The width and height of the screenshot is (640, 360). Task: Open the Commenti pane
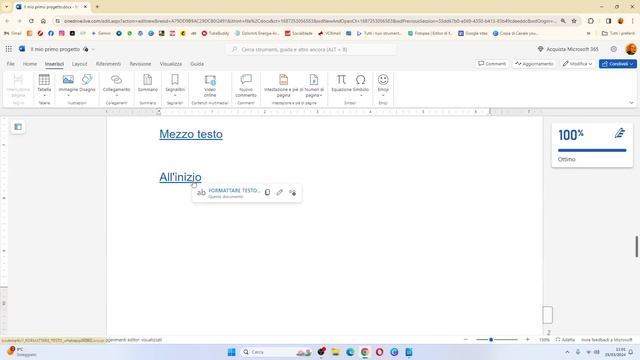492,64
